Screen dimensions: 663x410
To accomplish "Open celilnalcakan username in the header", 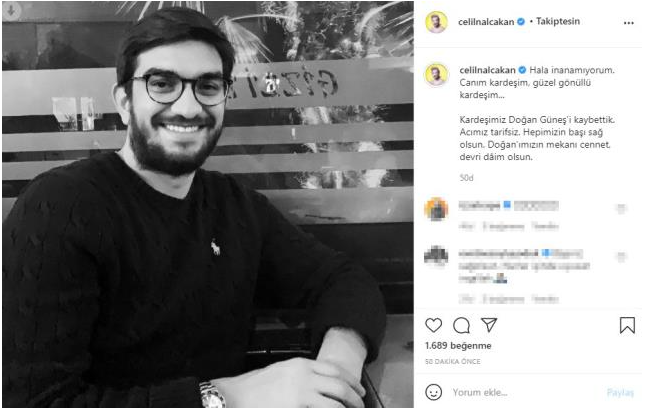I will click(486, 22).
